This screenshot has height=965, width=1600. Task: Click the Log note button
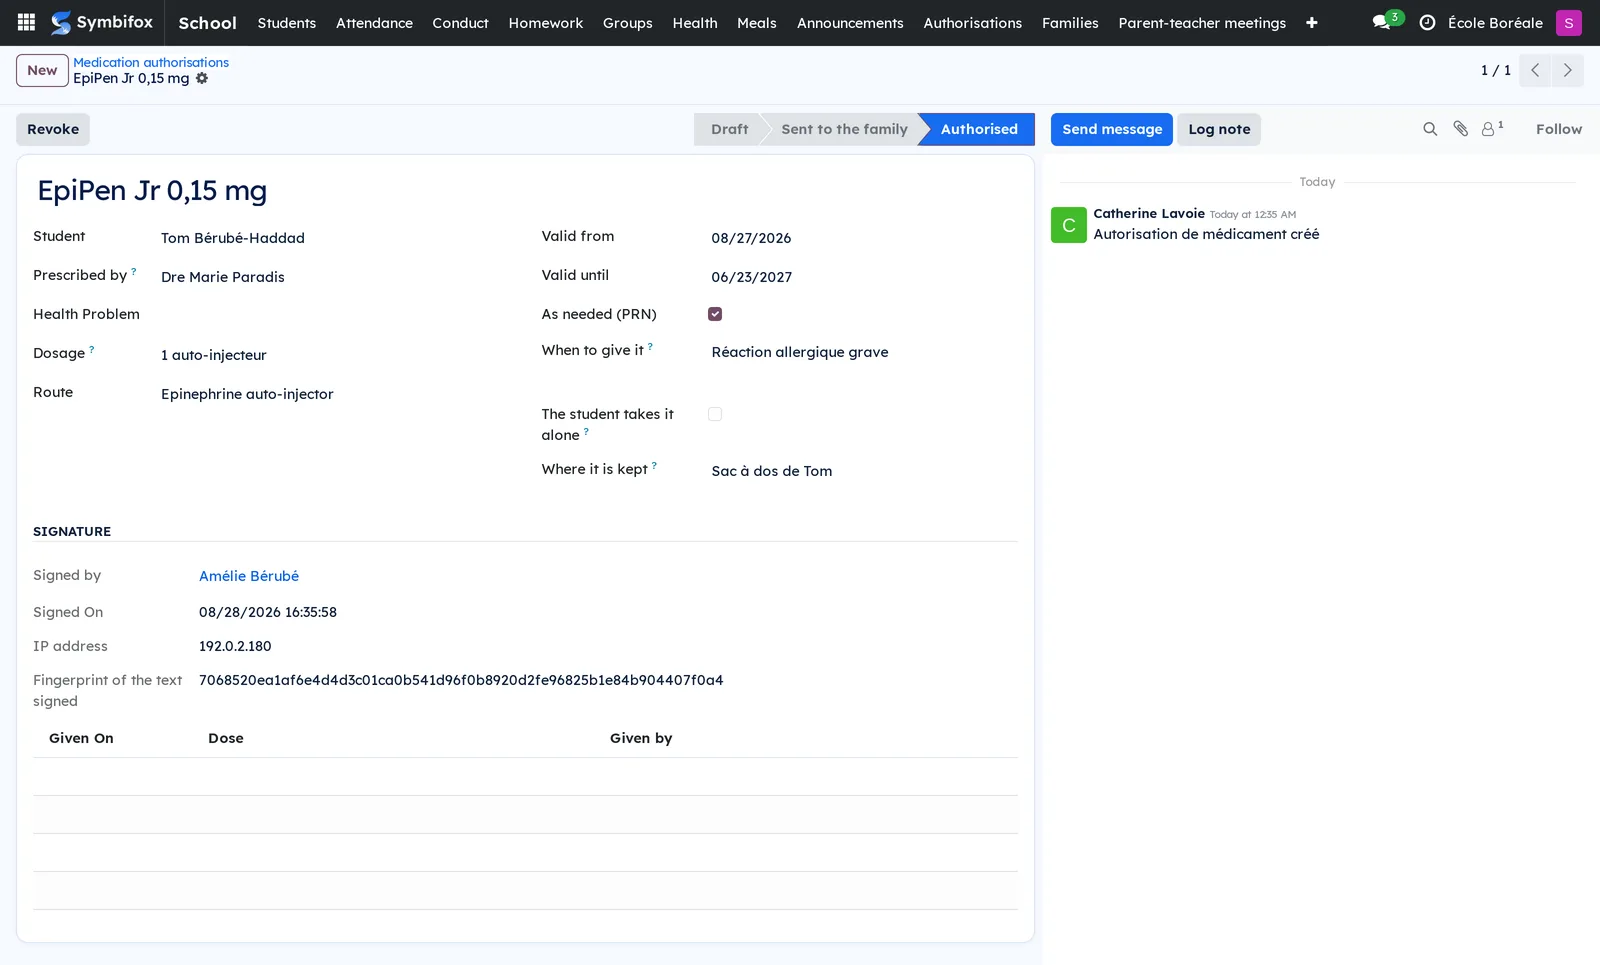[1219, 129]
